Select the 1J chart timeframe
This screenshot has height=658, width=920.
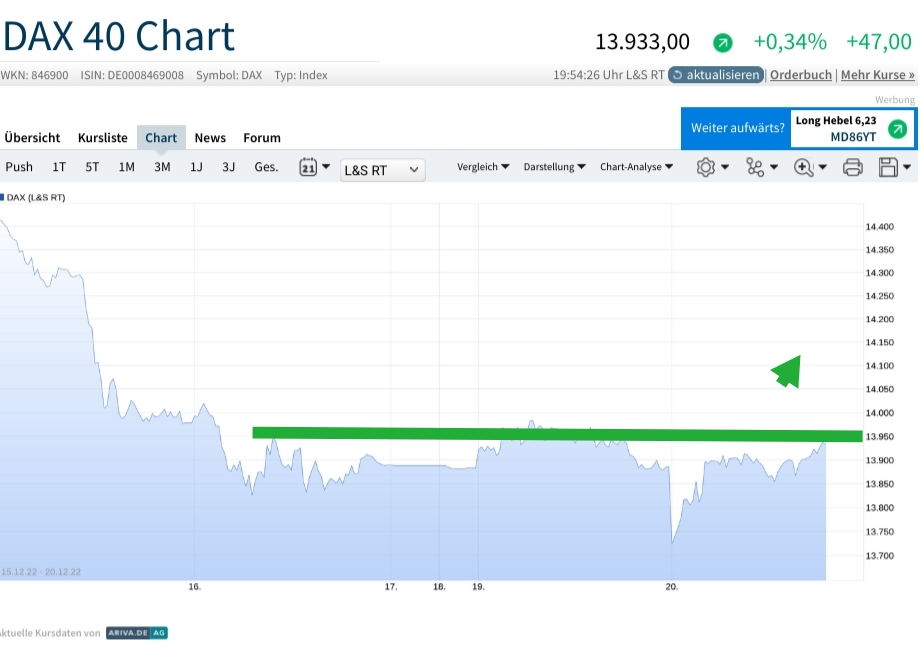point(196,167)
